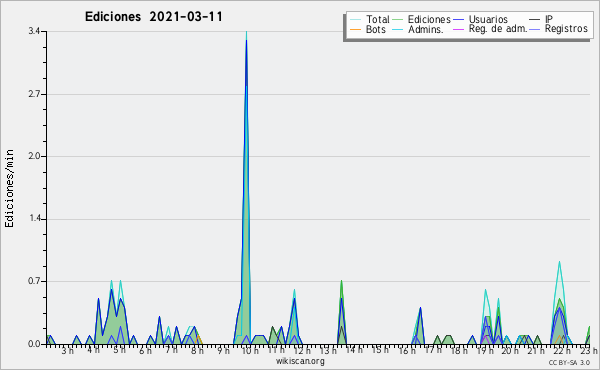Click the '23 h' x-axis label
The width and height of the screenshot is (600, 370).
589,350
